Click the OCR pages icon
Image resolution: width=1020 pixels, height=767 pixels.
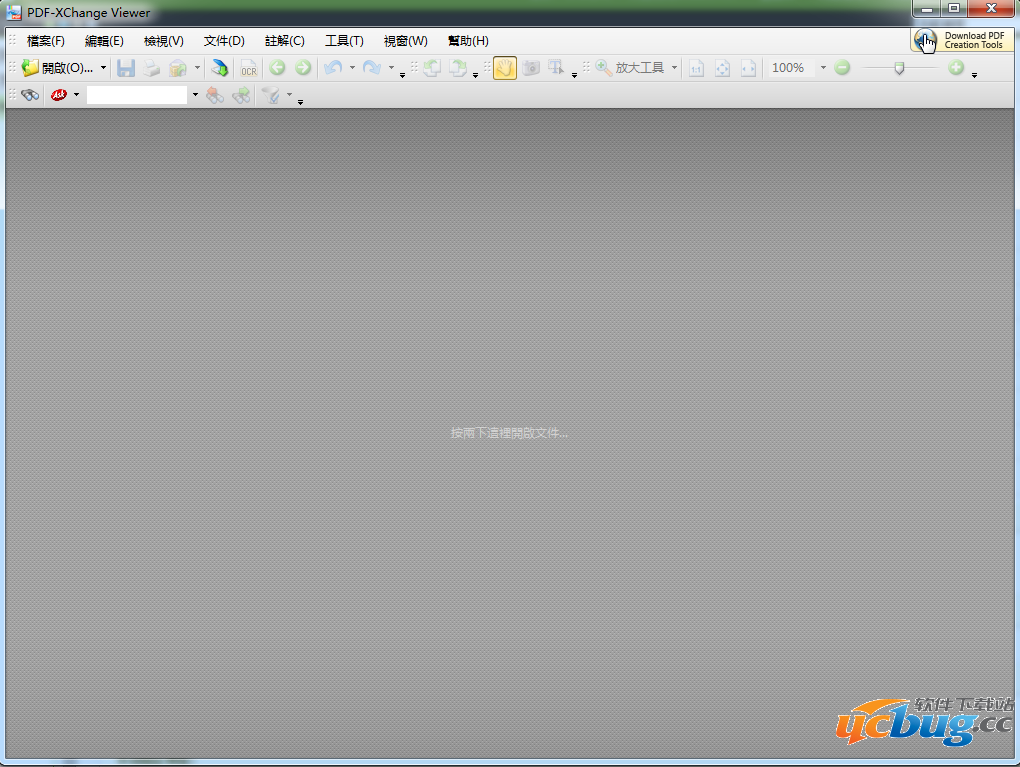click(x=248, y=68)
